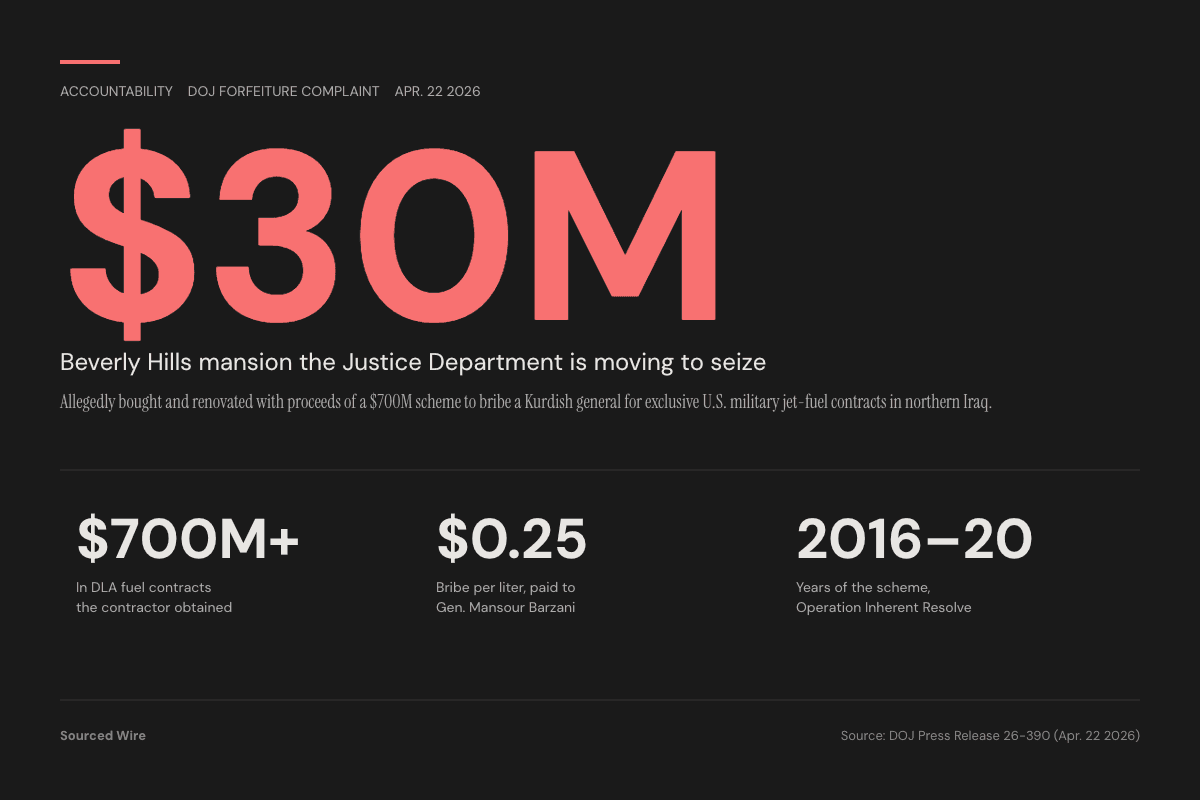
Task: Click the $0.25 bribe statistic
Action: pyautogui.click(x=512, y=539)
